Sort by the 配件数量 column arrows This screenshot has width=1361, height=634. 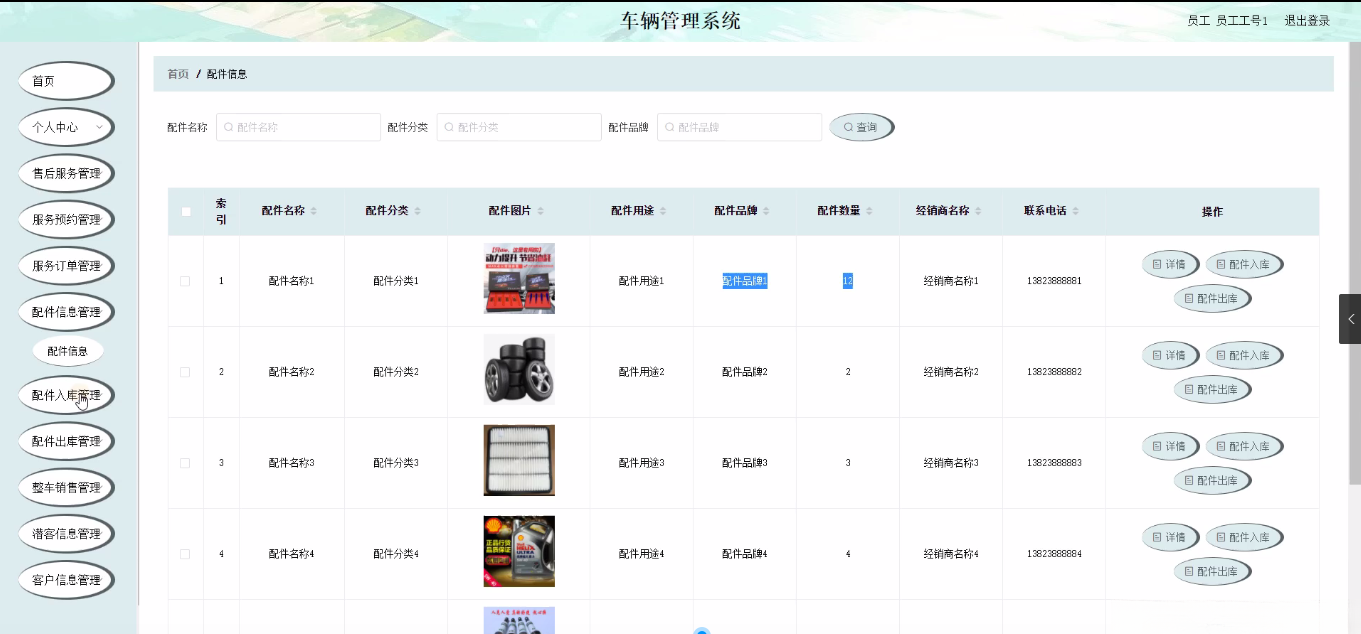869,211
